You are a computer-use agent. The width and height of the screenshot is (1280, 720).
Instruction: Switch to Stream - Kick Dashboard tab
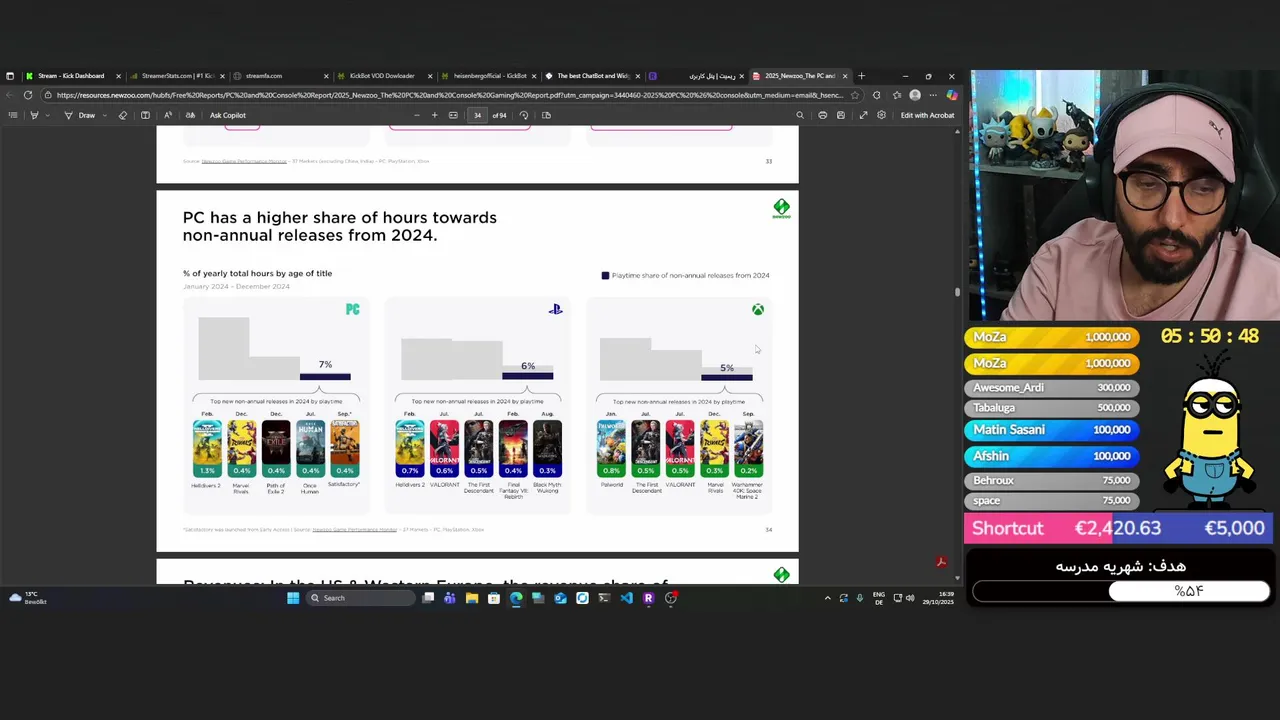[x=71, y=76]
